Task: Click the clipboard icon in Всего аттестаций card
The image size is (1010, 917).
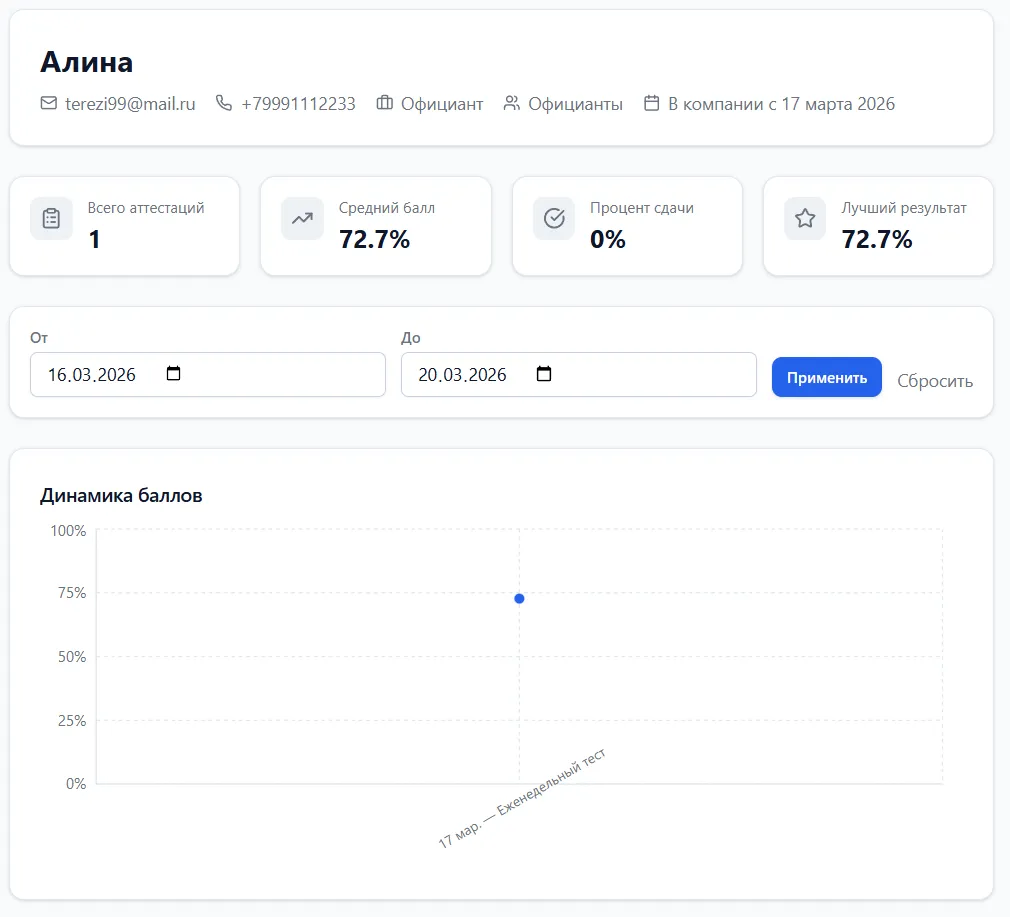Action: point(52,218)
